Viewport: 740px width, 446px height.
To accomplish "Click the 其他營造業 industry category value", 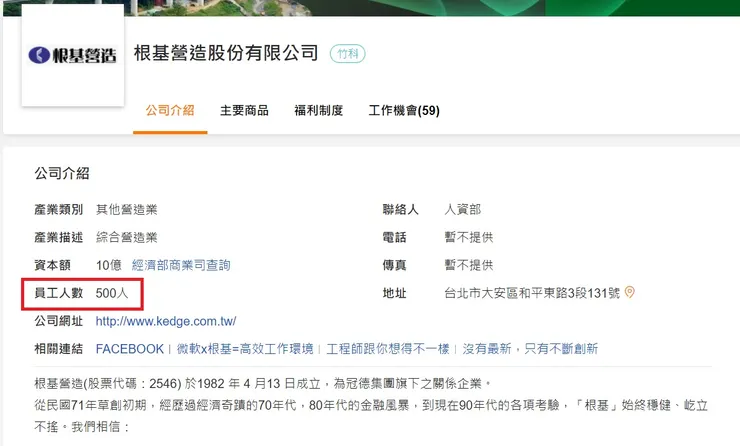I will pos(126,210).
